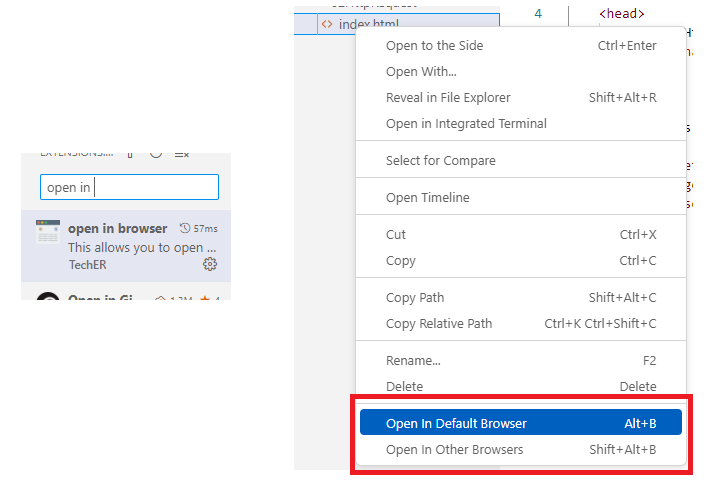Click the clear extensions search results icon
The height and width of the screenshot is (490, 711).
[x=182, y=155]
